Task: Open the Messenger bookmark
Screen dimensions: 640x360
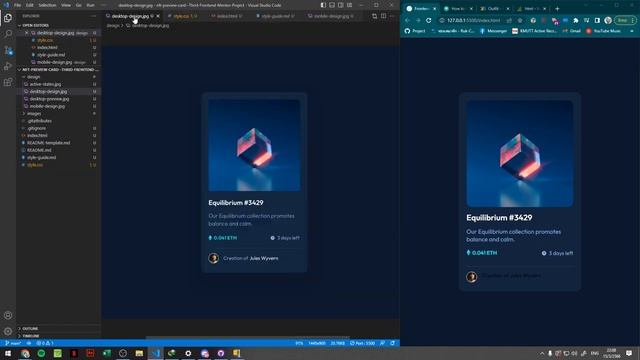Action: tap(493, 31)
